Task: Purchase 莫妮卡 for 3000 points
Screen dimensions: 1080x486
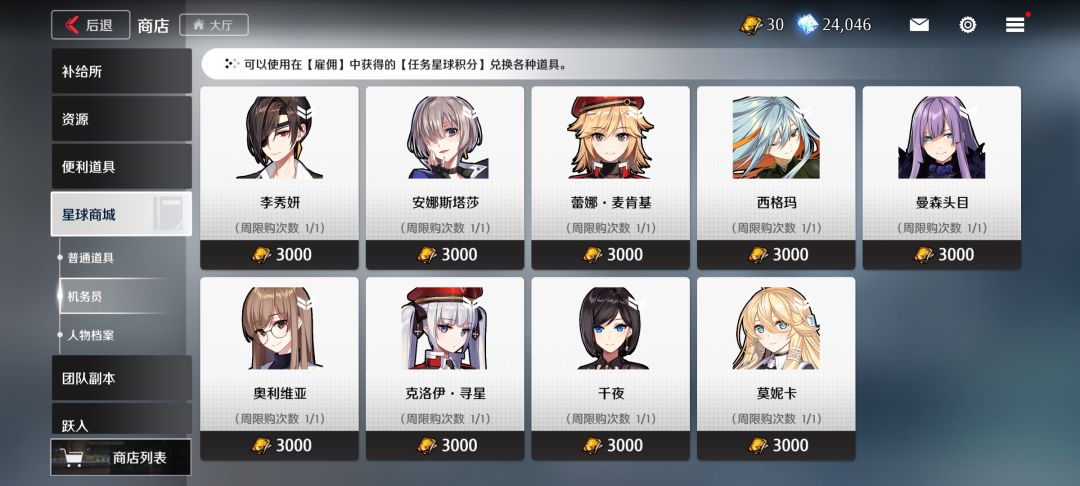Action: (776, 446)
